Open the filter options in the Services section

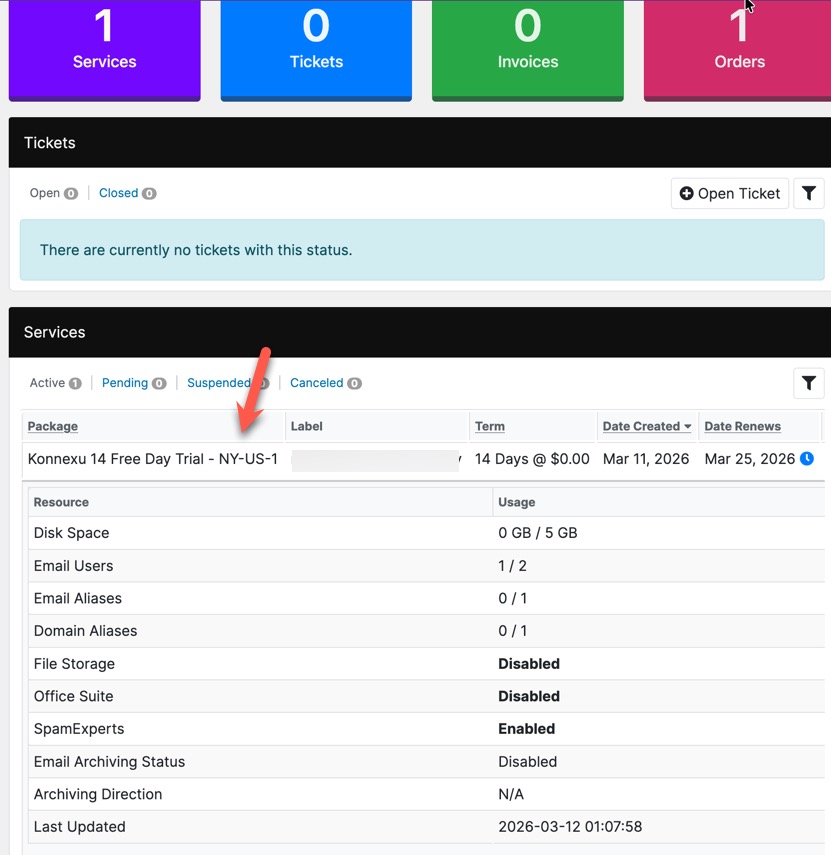(809, 383)
